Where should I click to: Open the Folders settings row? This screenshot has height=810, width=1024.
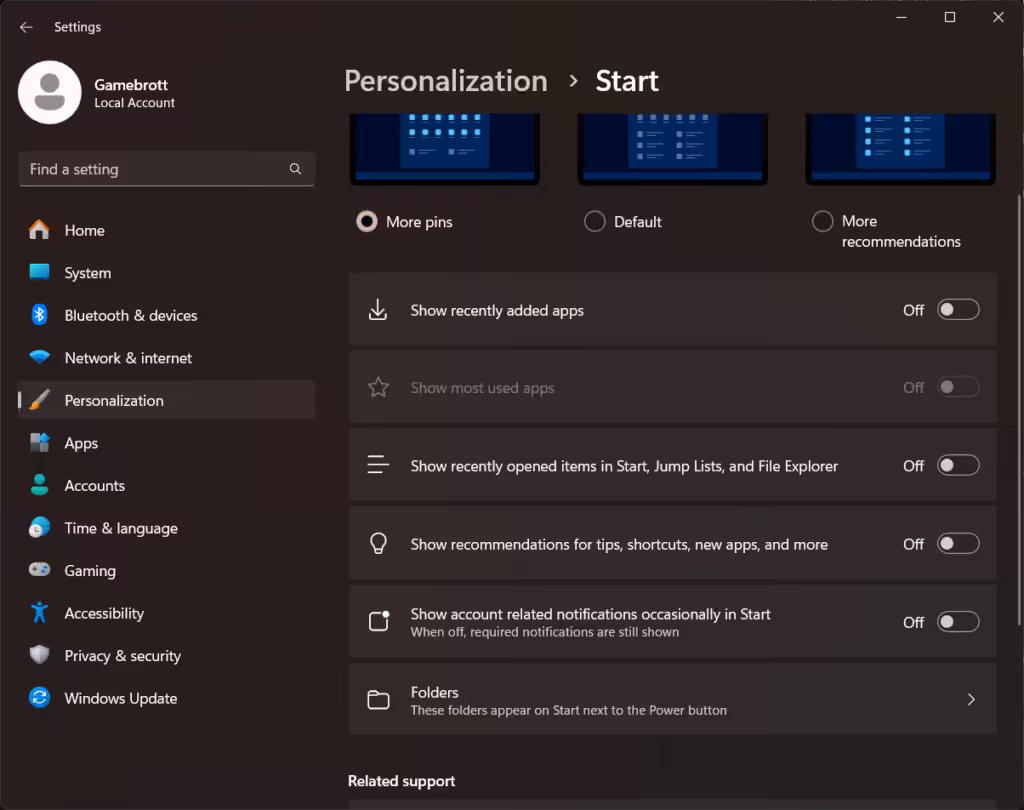pos(673,699)
